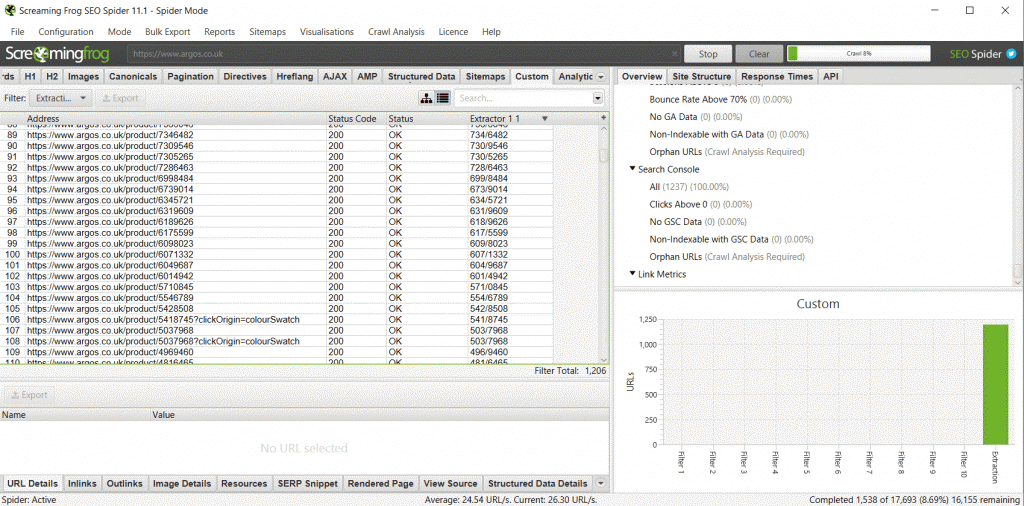The image size is (1024, 506).
Task: Show more bottom tabs dropdown arrow
Action: pos(601,484)
